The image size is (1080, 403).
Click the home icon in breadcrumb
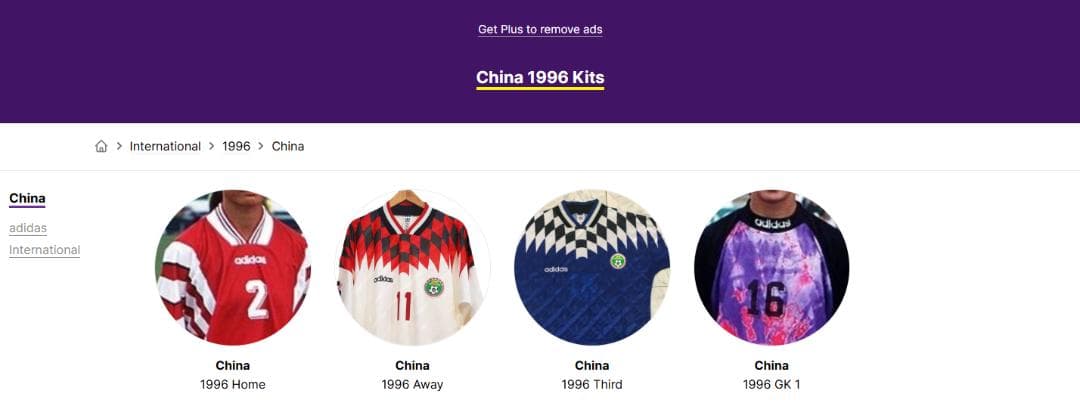pos(101,146)
